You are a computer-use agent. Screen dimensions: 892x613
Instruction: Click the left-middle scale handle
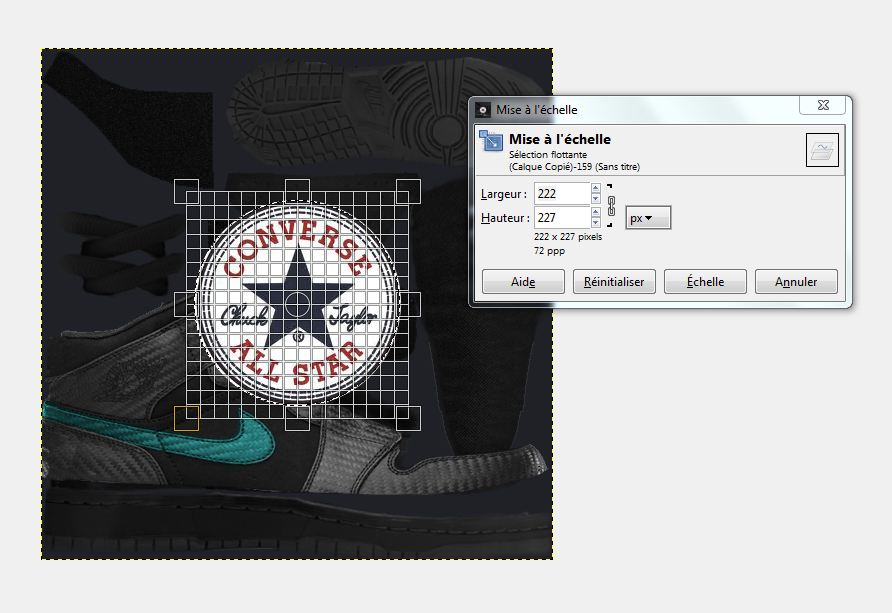pyautogui.click(x=186, y=305)
